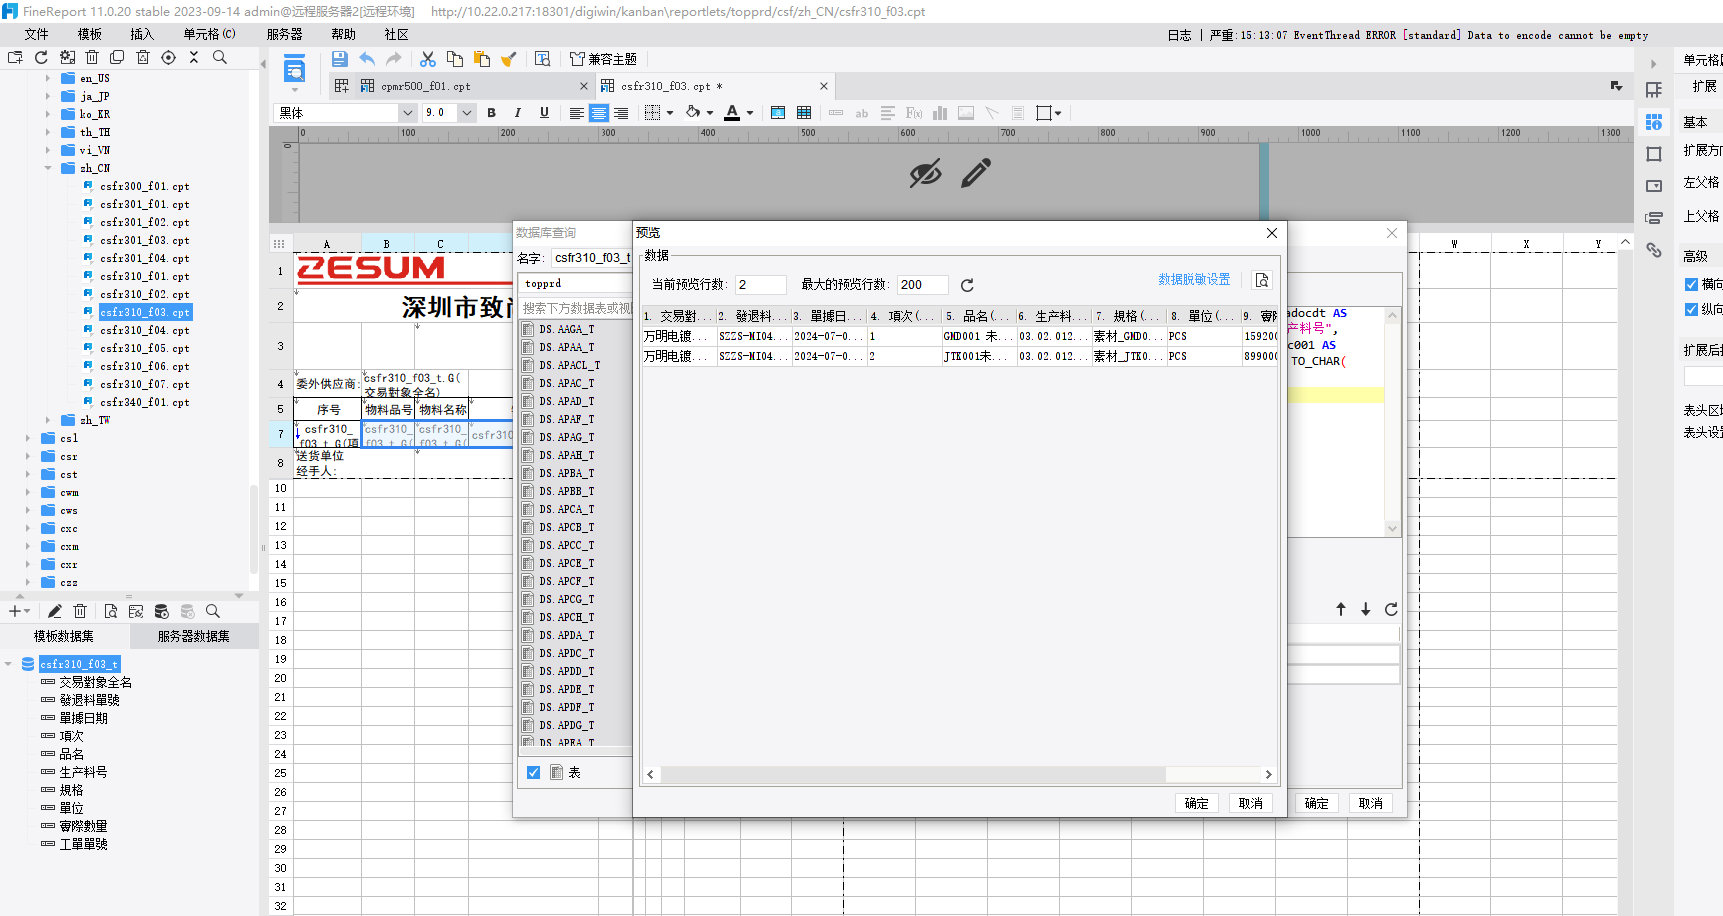Select csfr310_f04.cpt in file tree
The width and height of the screenshot is (1723, 916).
click(144, 330)
